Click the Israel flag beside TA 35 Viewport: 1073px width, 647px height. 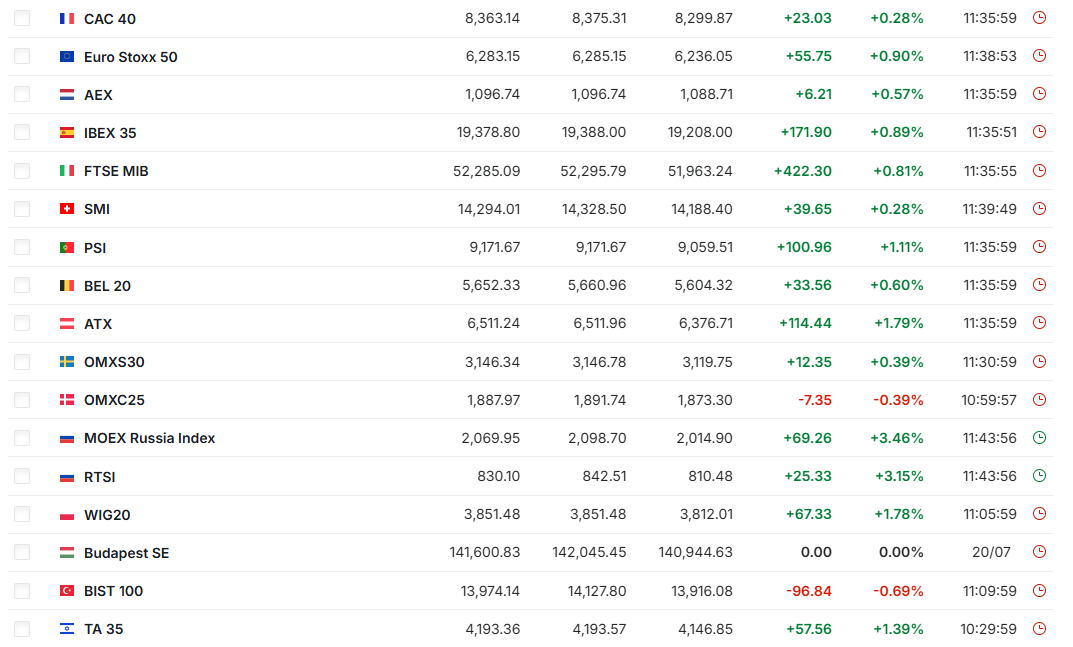coord(66,629)
